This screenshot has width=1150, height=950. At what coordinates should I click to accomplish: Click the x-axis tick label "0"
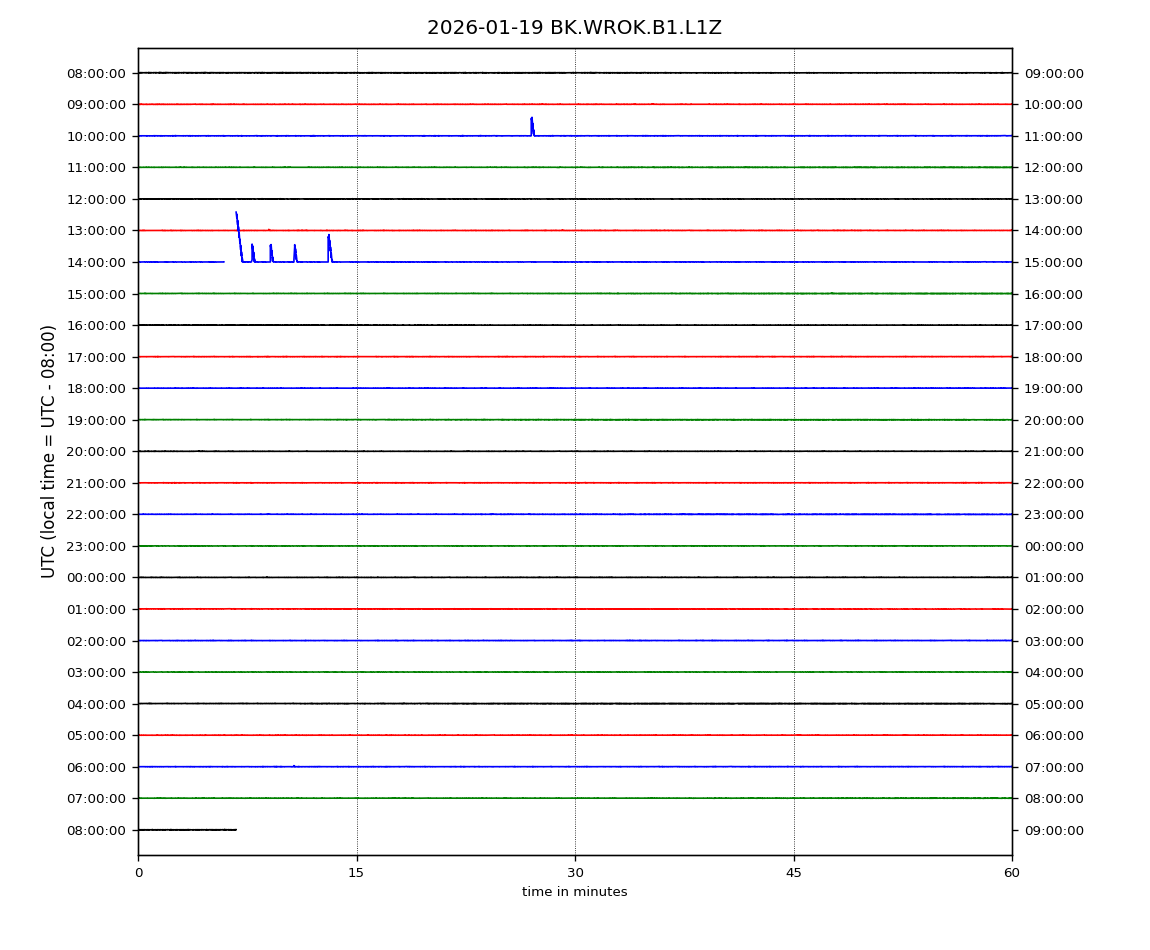[138, 873]
